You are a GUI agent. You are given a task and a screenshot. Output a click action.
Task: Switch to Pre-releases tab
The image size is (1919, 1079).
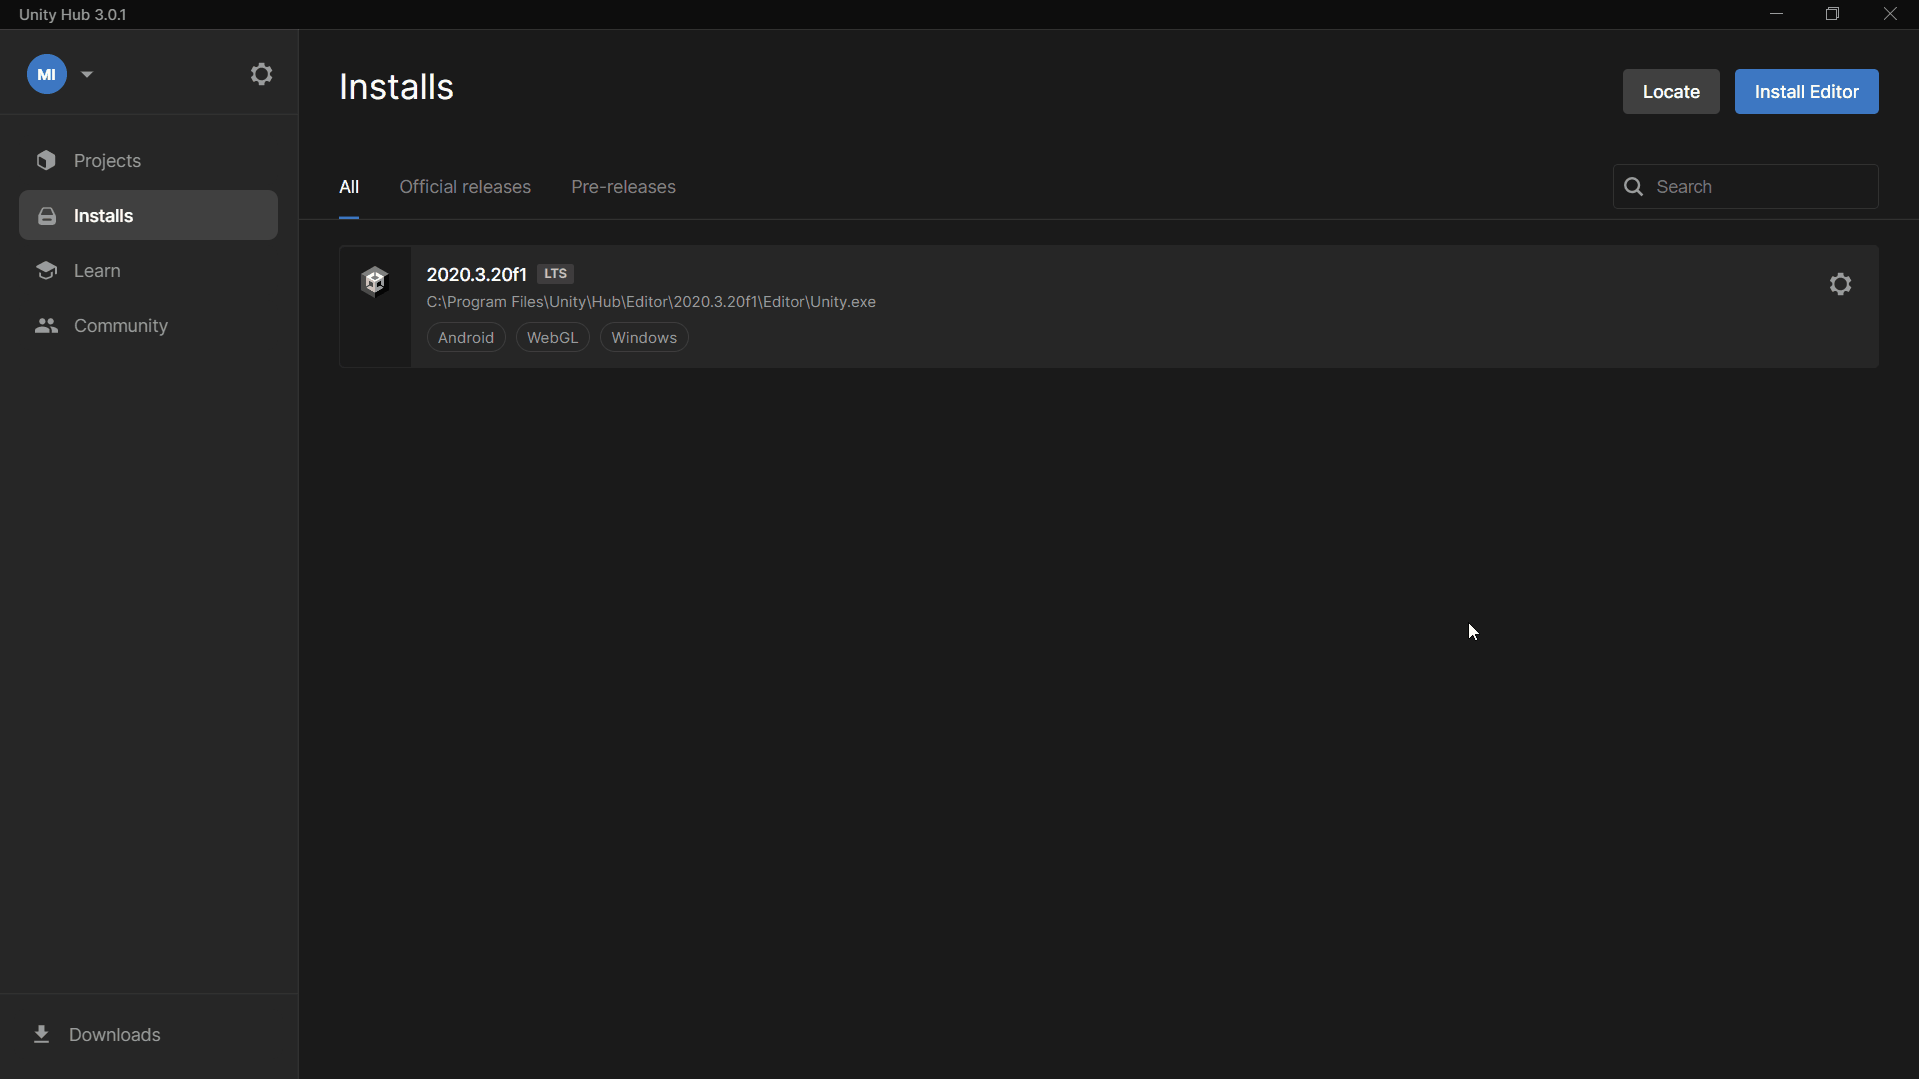tap(623, 187)
